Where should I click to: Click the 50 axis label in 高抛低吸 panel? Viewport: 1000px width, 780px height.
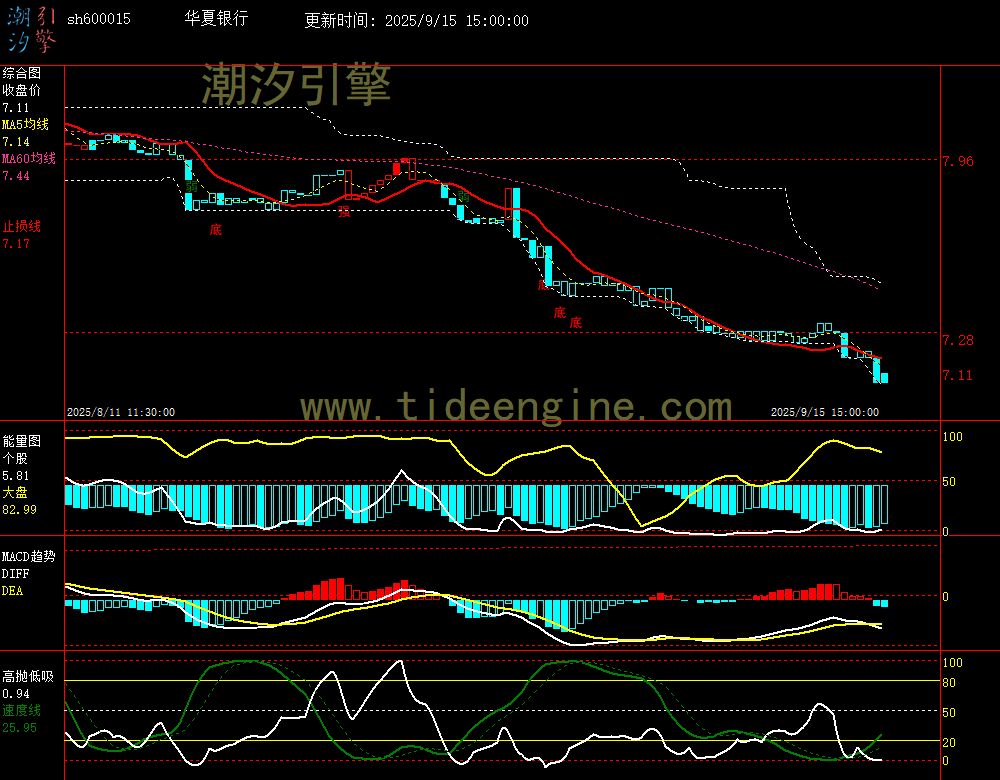coord(949,712)
